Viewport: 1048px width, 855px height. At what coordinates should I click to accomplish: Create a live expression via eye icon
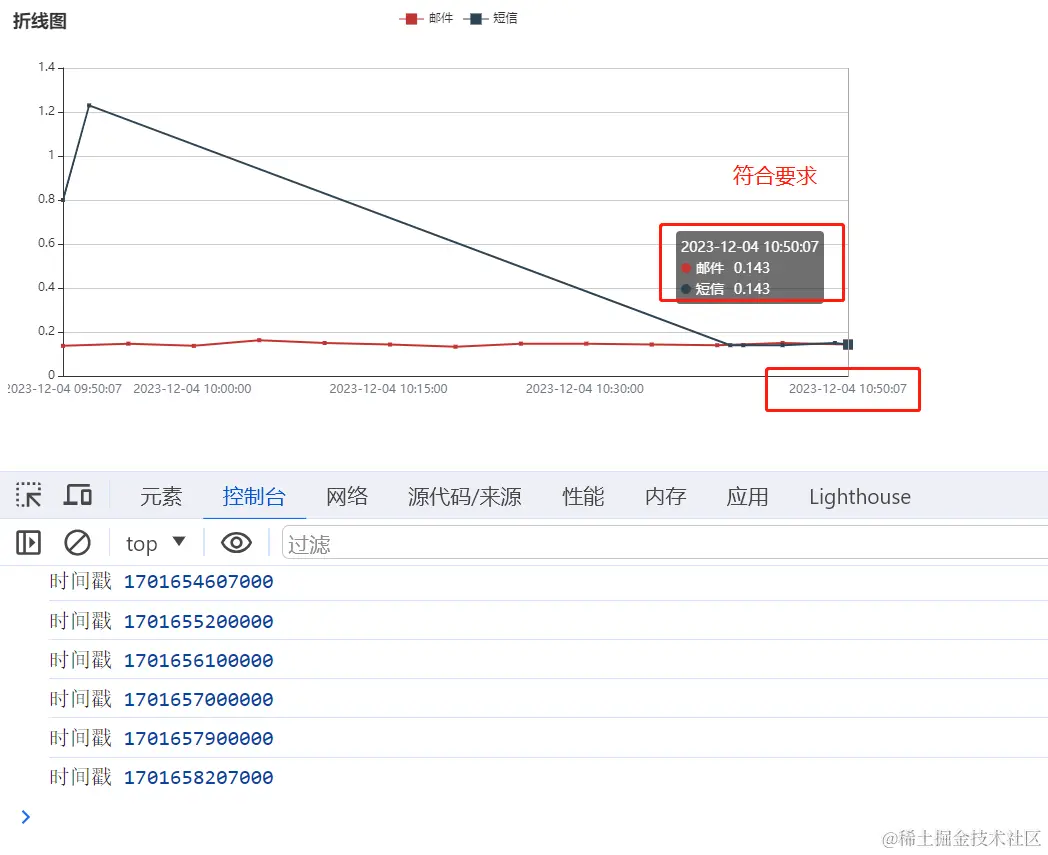tap(236, 543)
